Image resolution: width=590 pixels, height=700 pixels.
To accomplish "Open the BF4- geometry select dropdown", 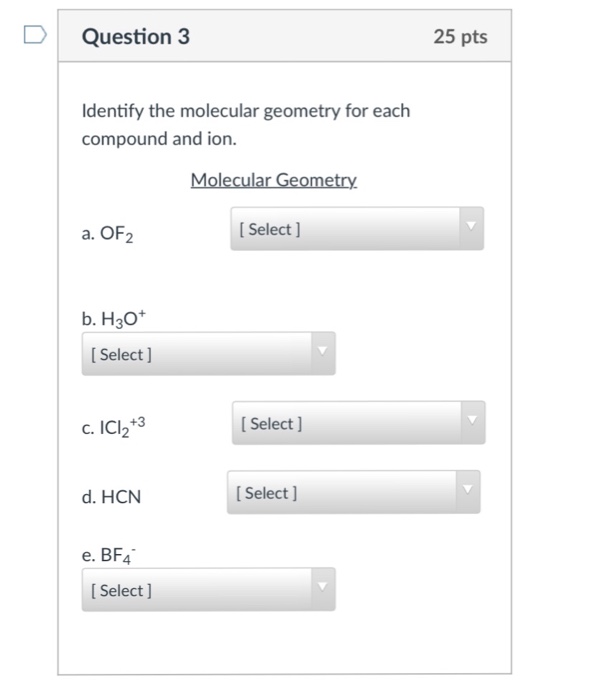I will 208,589.
